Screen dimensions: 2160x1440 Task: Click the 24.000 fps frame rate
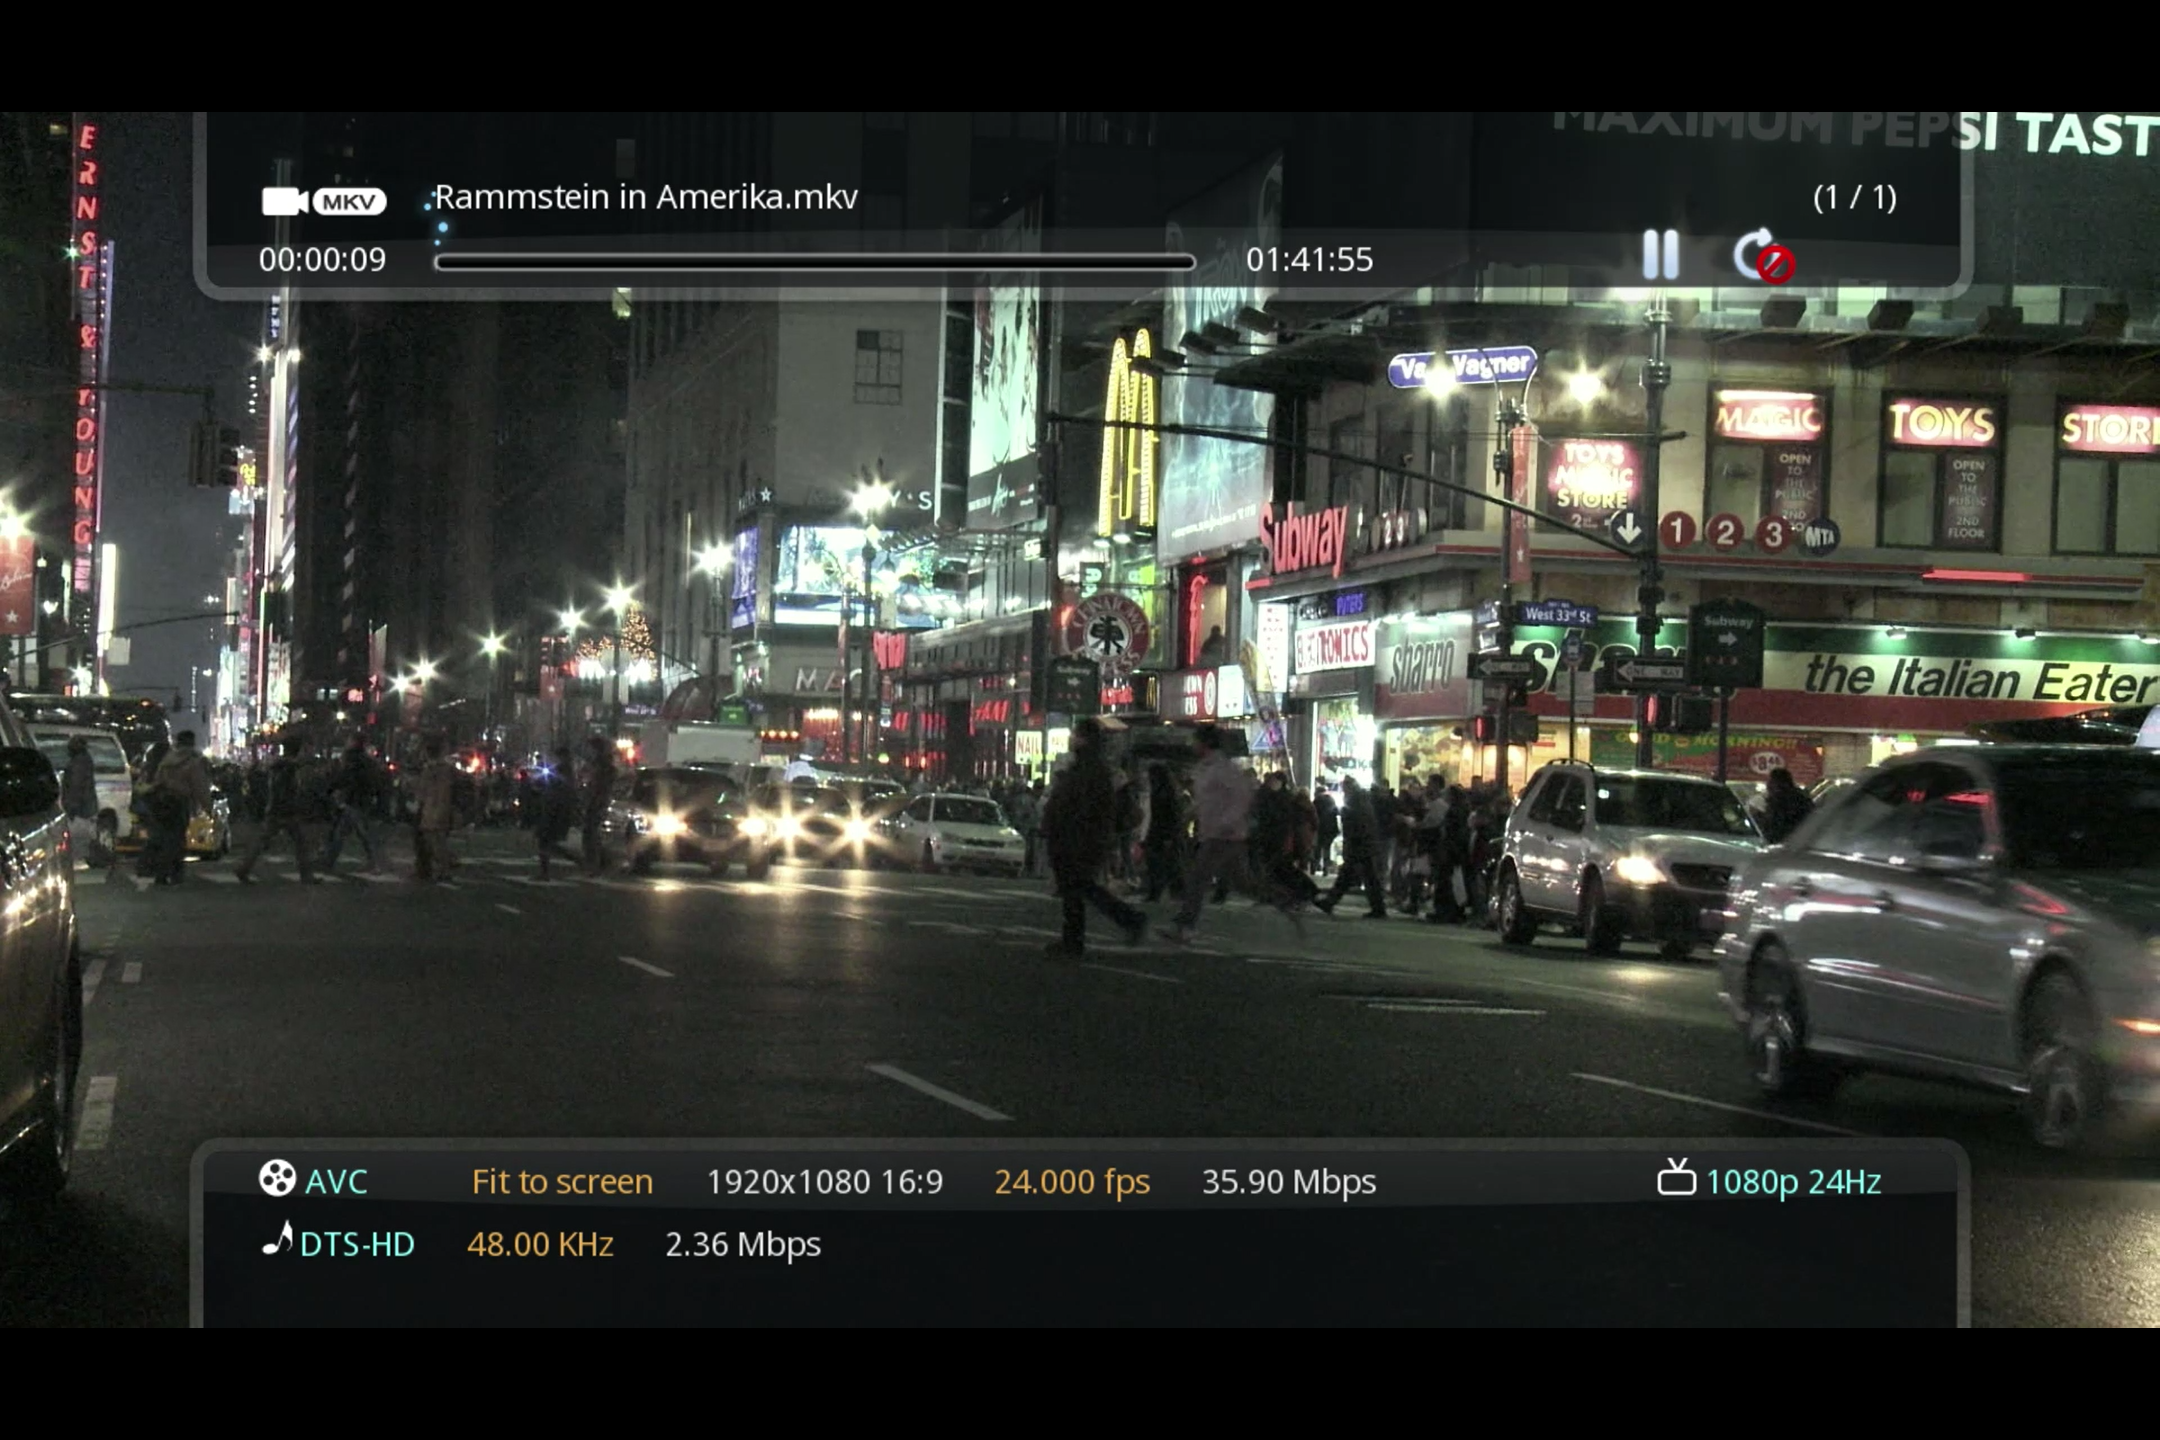1072,1182
